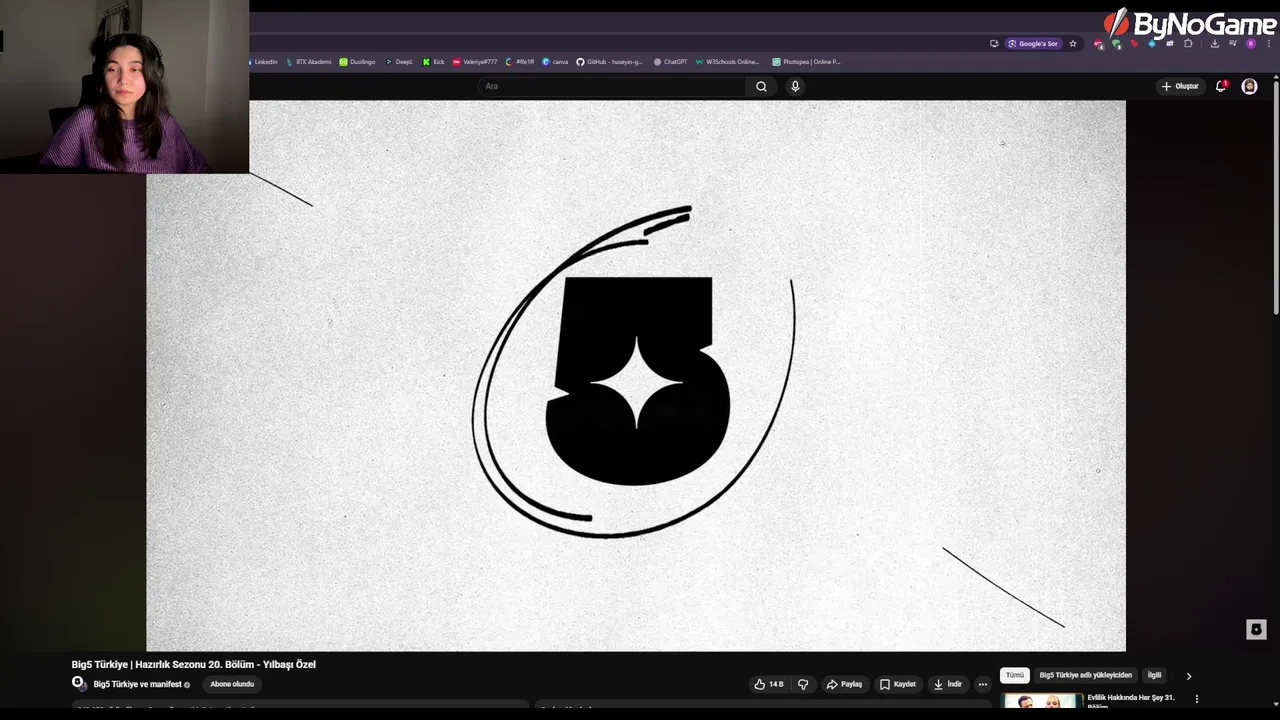Viewport: 1280px width, 720px height.
Task: Open Duolingo bookmark
Action: 357,62
